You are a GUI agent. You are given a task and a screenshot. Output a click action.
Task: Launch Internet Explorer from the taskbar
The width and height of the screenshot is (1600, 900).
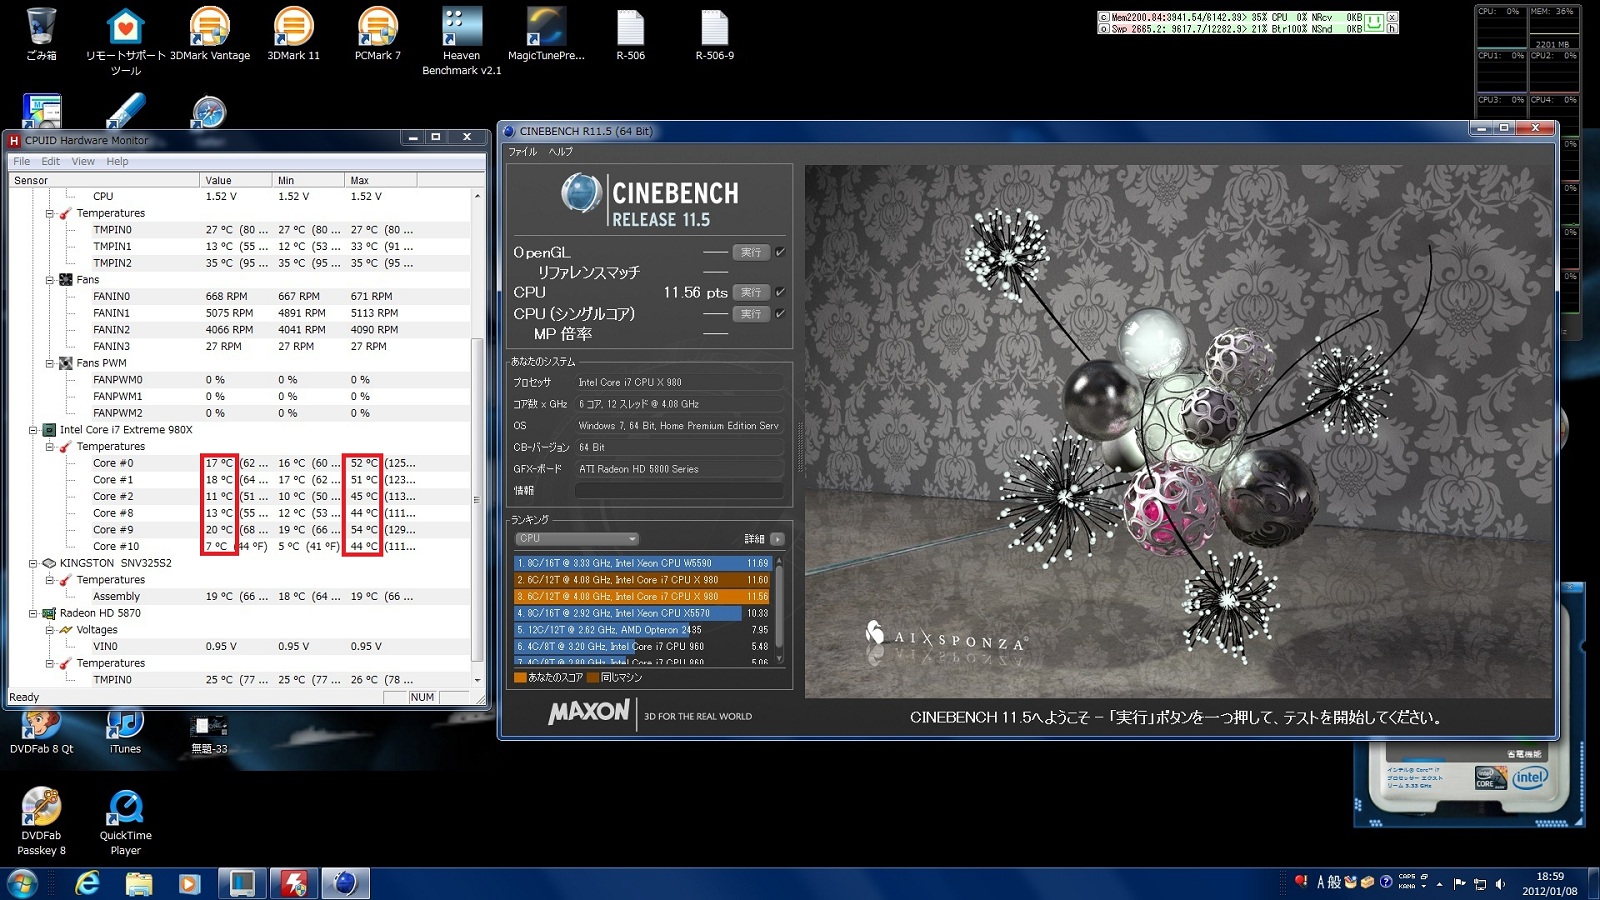[88, 883]
